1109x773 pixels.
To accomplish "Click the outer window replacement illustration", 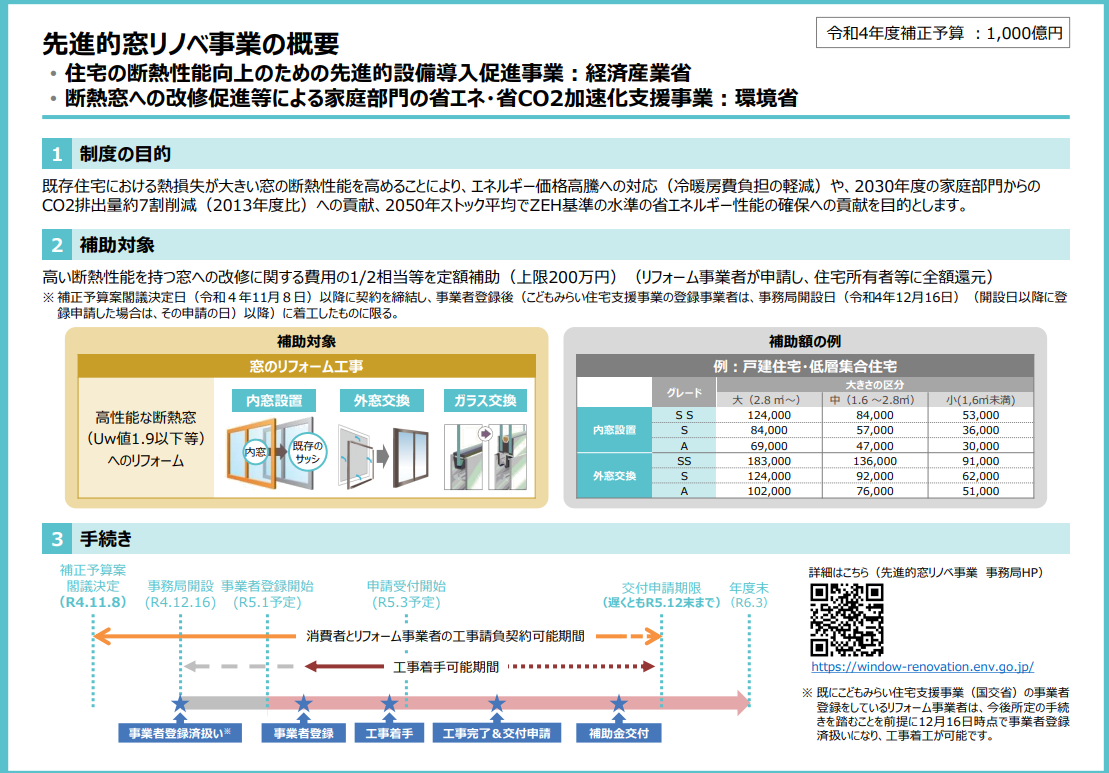I will (383, 457).
